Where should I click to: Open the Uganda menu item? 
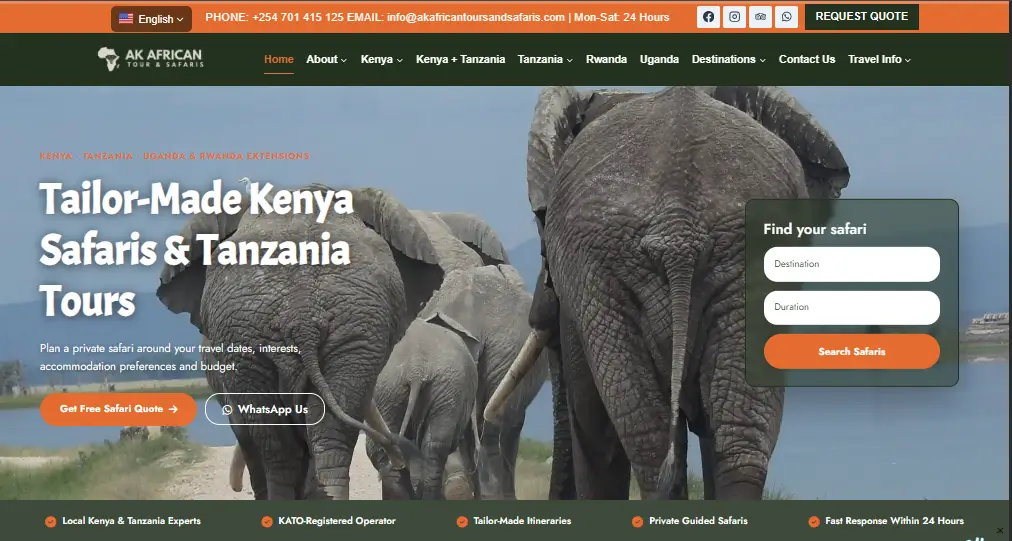click(x=659, y=59)
